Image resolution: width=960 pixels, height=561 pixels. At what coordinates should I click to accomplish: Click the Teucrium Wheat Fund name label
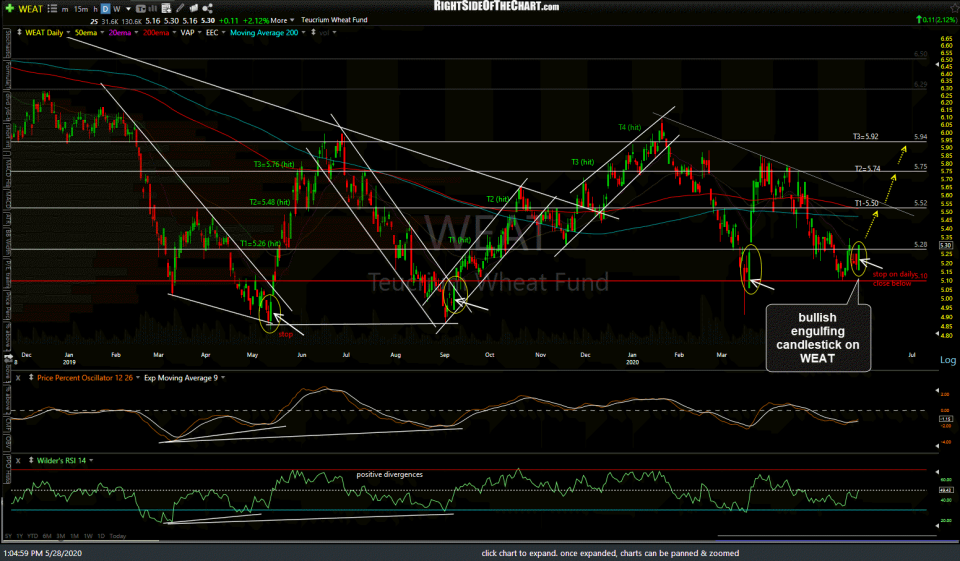pyautogui.click(x=334, y=20)
